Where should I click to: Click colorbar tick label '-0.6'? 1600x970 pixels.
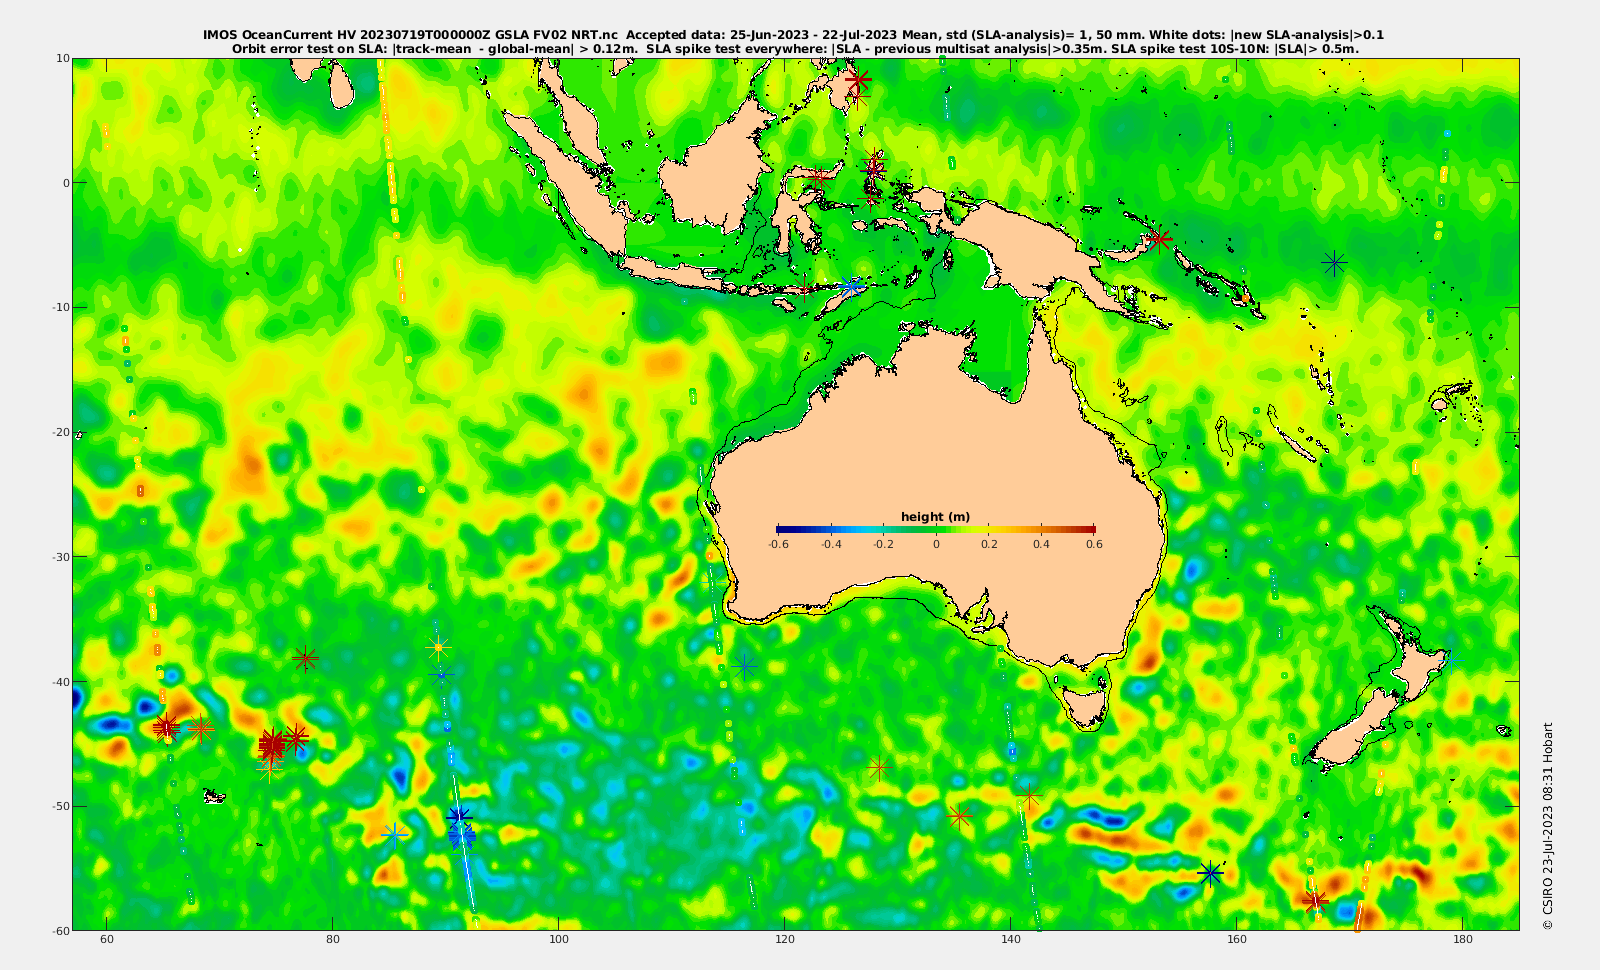coord(778,544)
